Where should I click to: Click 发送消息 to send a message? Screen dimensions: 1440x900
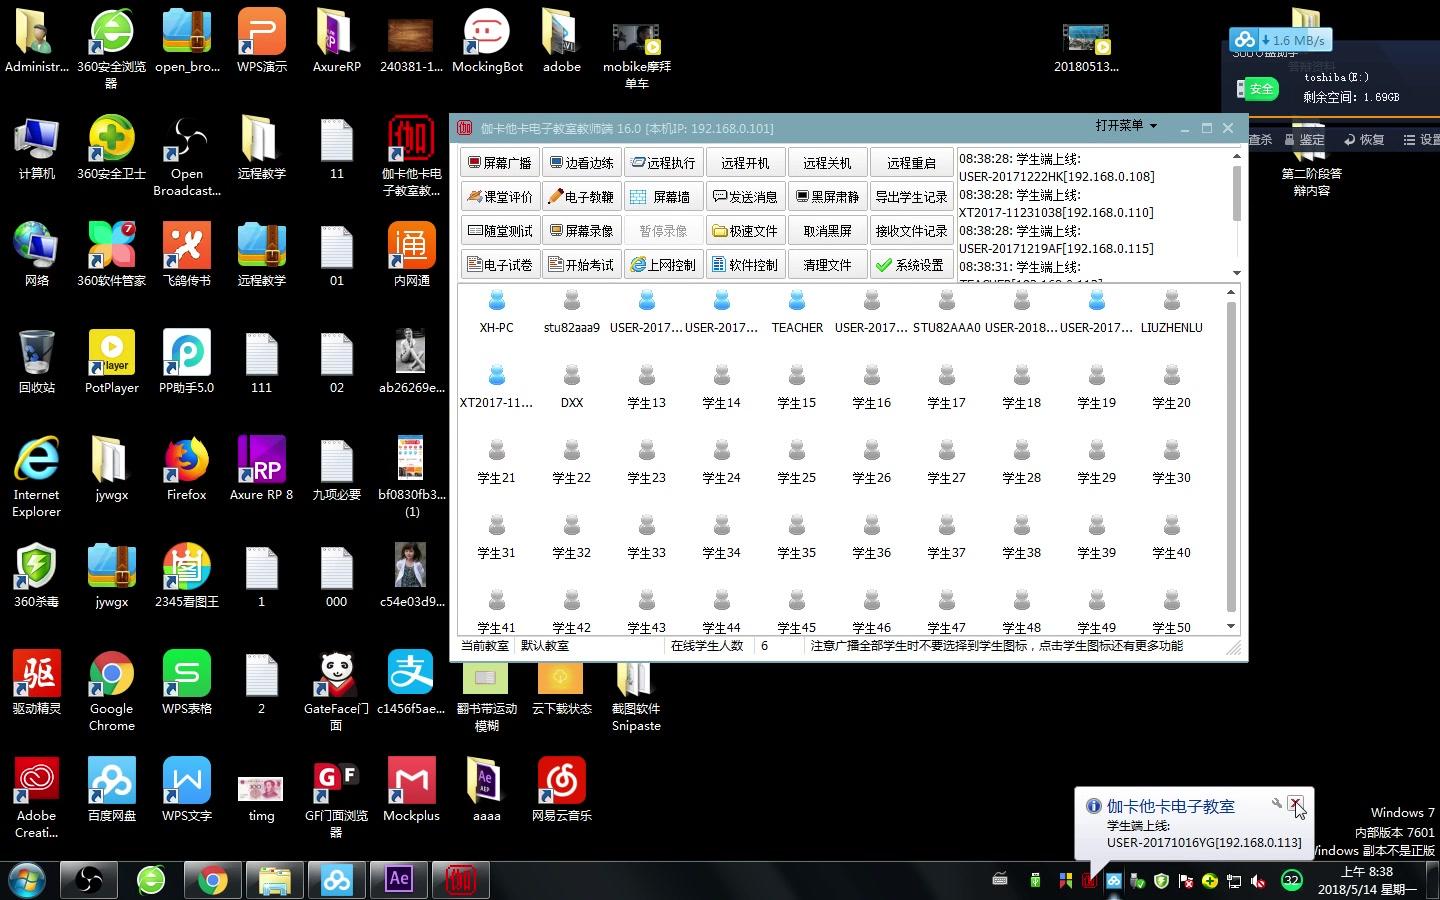(746, 197)
